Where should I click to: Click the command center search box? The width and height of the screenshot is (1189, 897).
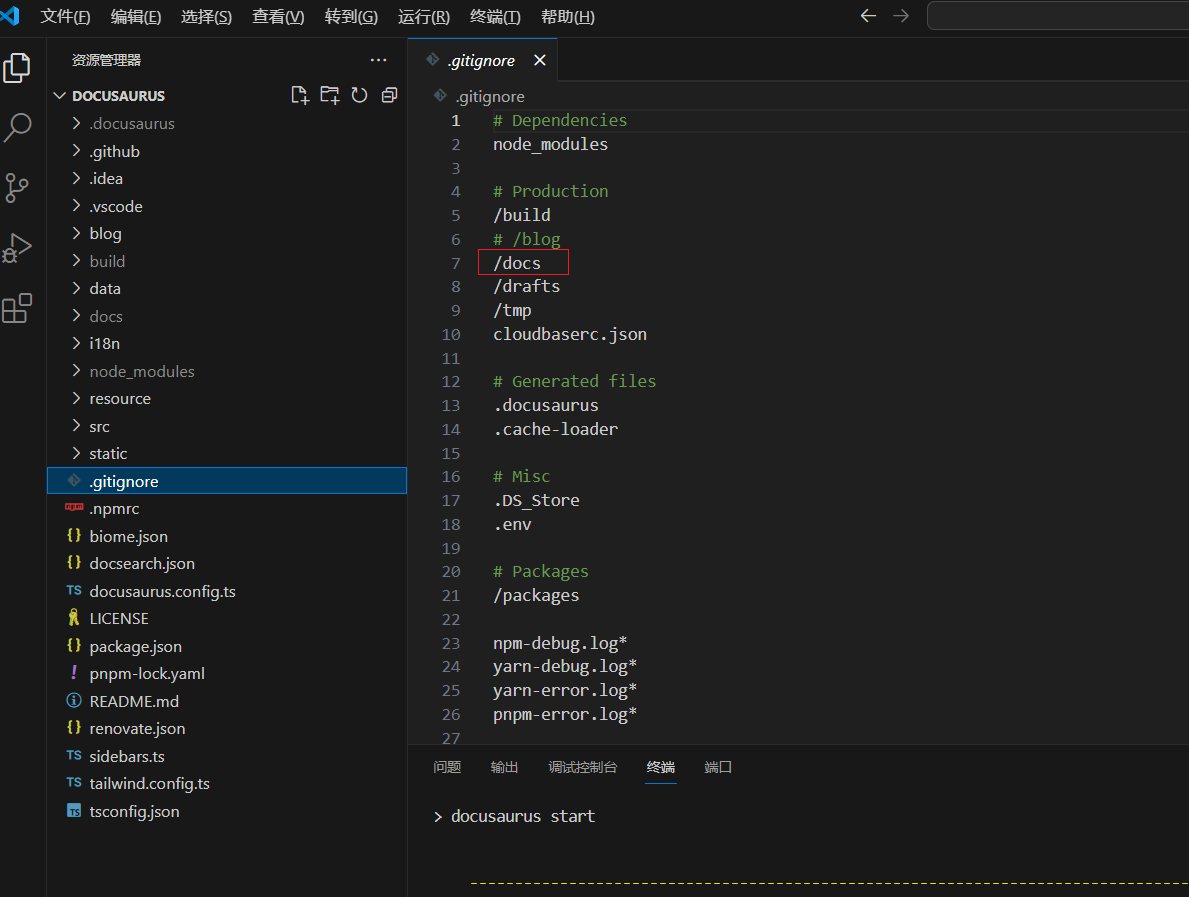point(1058,16)
